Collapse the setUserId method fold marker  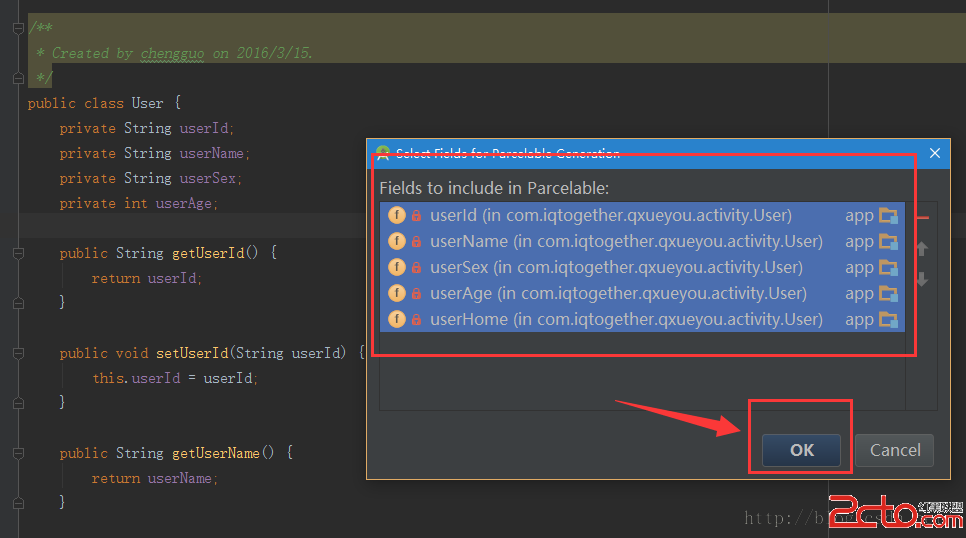point(18,353)
